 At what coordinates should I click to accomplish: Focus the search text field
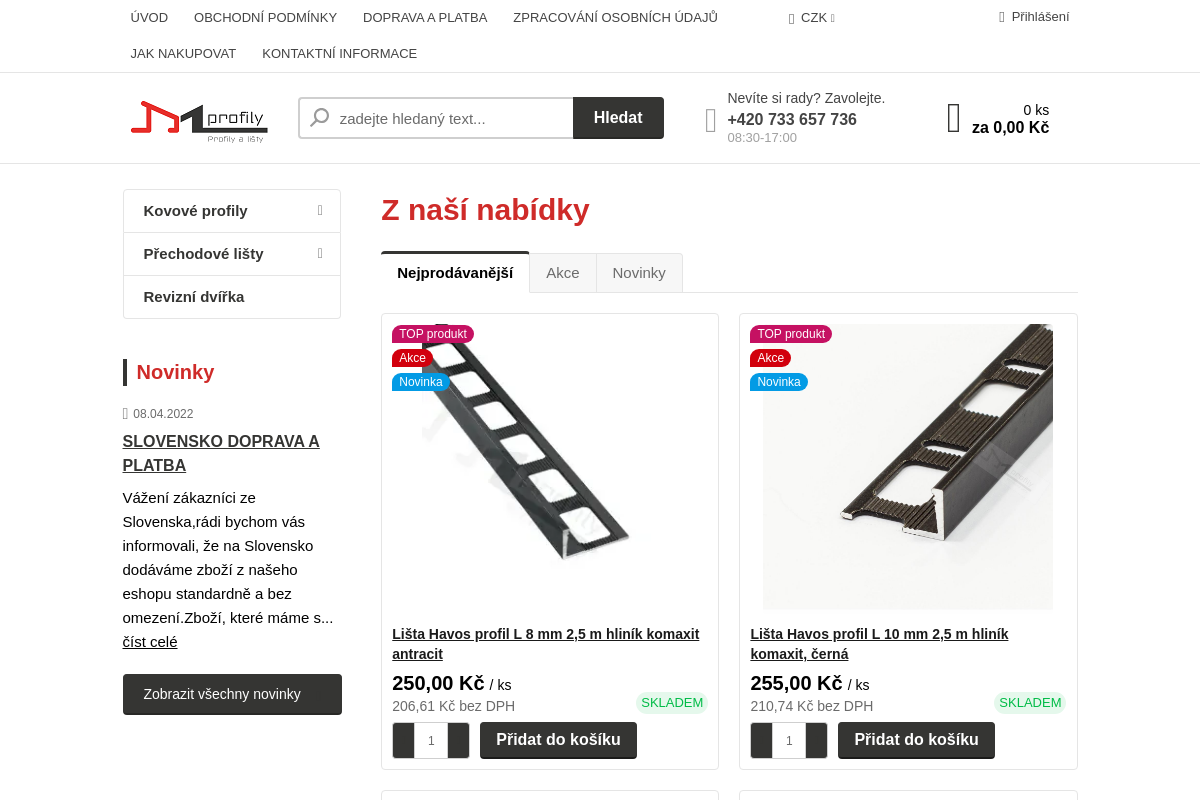coord(450,118)
